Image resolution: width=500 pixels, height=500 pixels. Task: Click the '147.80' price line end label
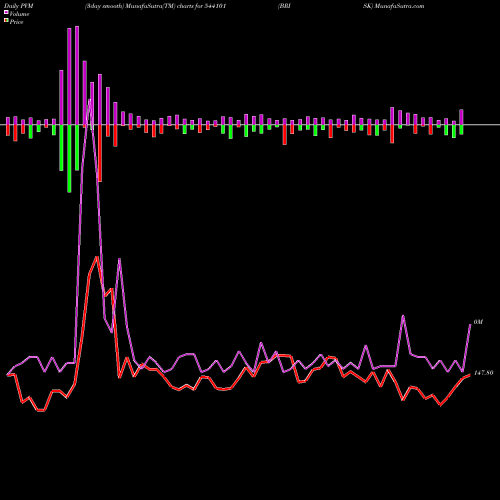[x=483, y=373]
